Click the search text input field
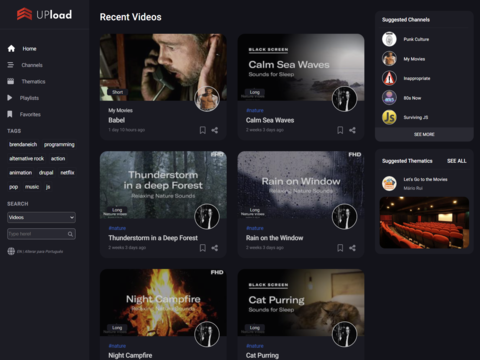 (x=37, y=234)
